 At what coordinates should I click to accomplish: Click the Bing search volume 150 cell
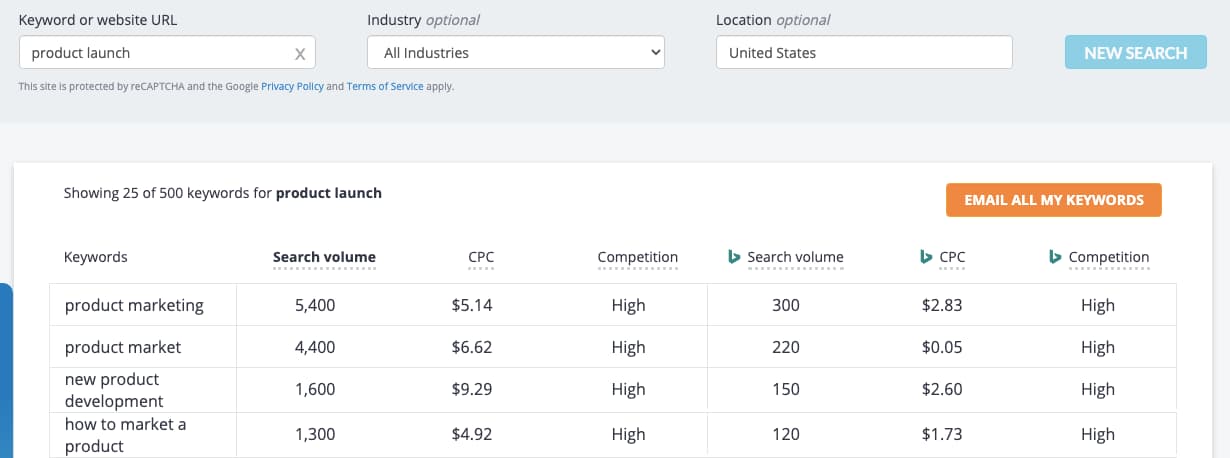[x=786, y=389]
